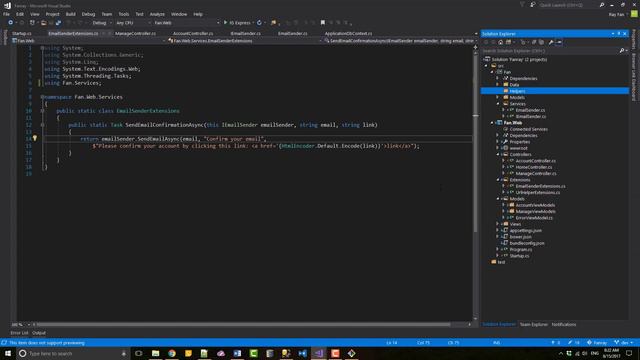
Task: Open Chrome from the Windows taskbar
Action: (x=172, y=353)
